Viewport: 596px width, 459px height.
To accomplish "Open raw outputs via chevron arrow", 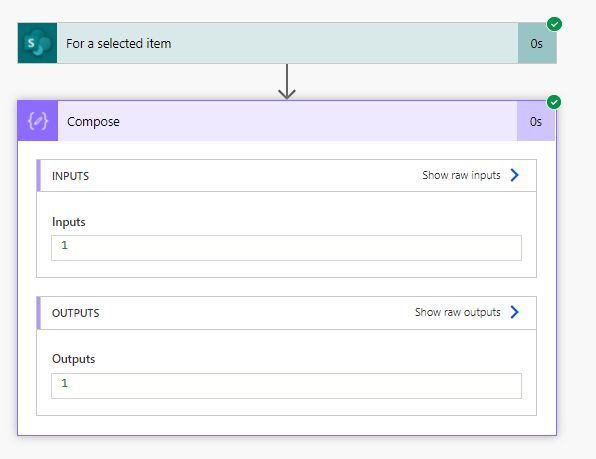I will (x=515, y=312).
